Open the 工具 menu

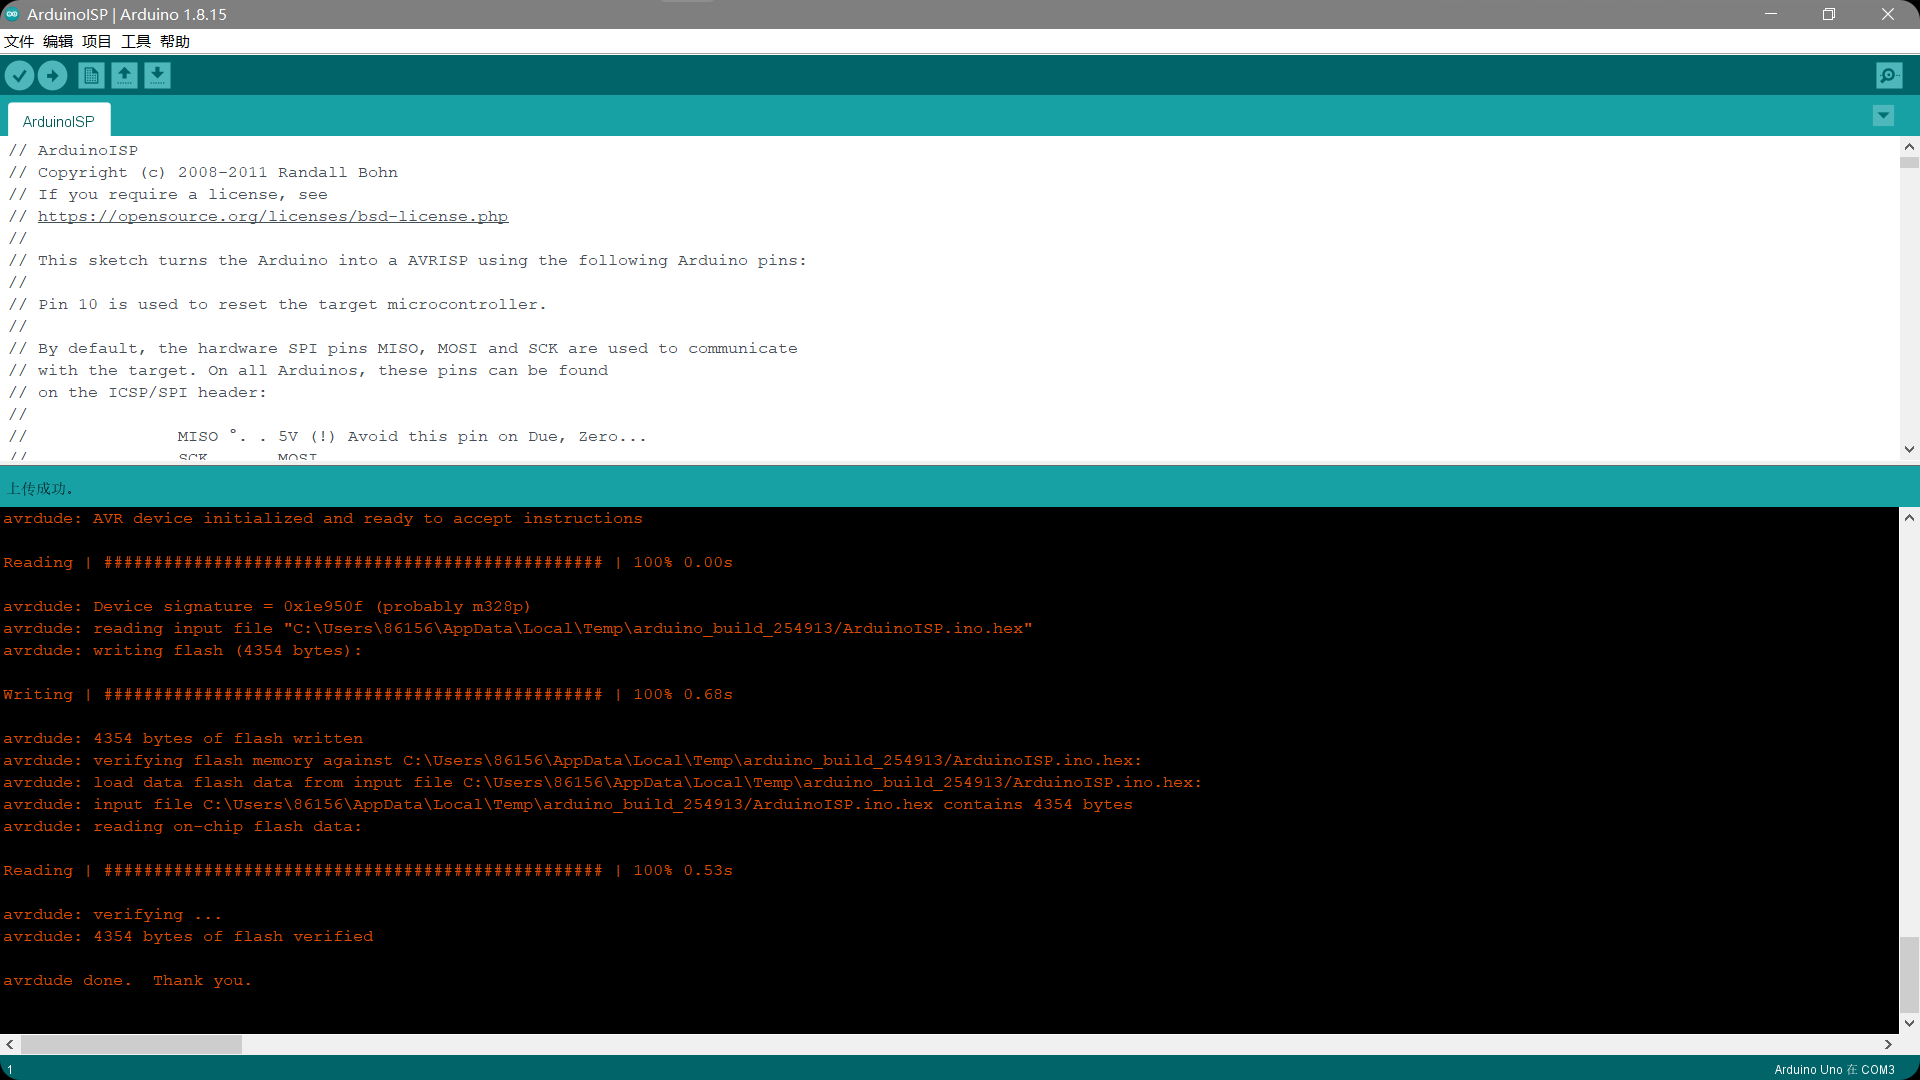click(136, 41)
